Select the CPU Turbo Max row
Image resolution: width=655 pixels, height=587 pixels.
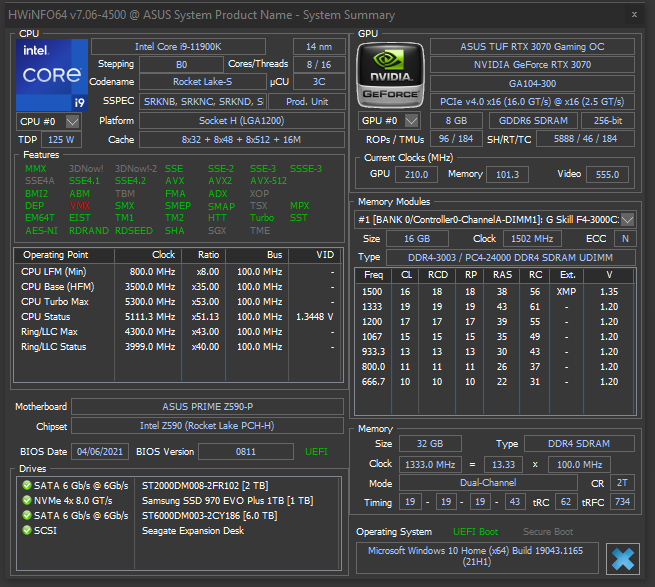coord(178,302)
